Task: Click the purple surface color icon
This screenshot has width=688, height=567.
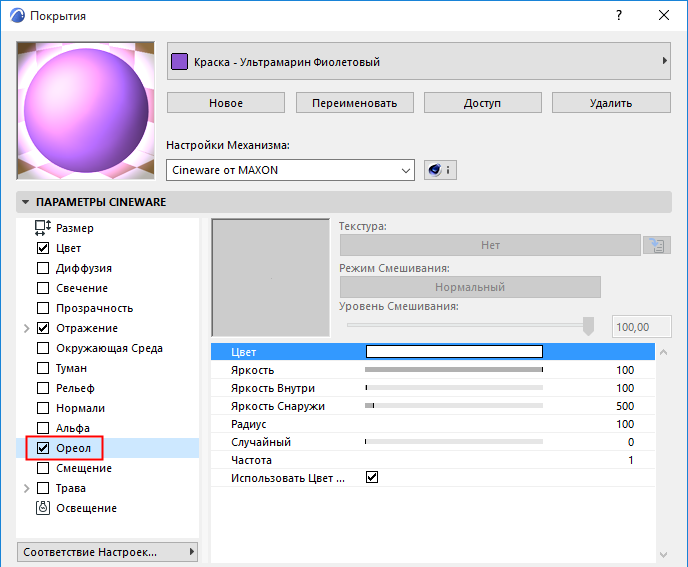Action: point(179,61)
